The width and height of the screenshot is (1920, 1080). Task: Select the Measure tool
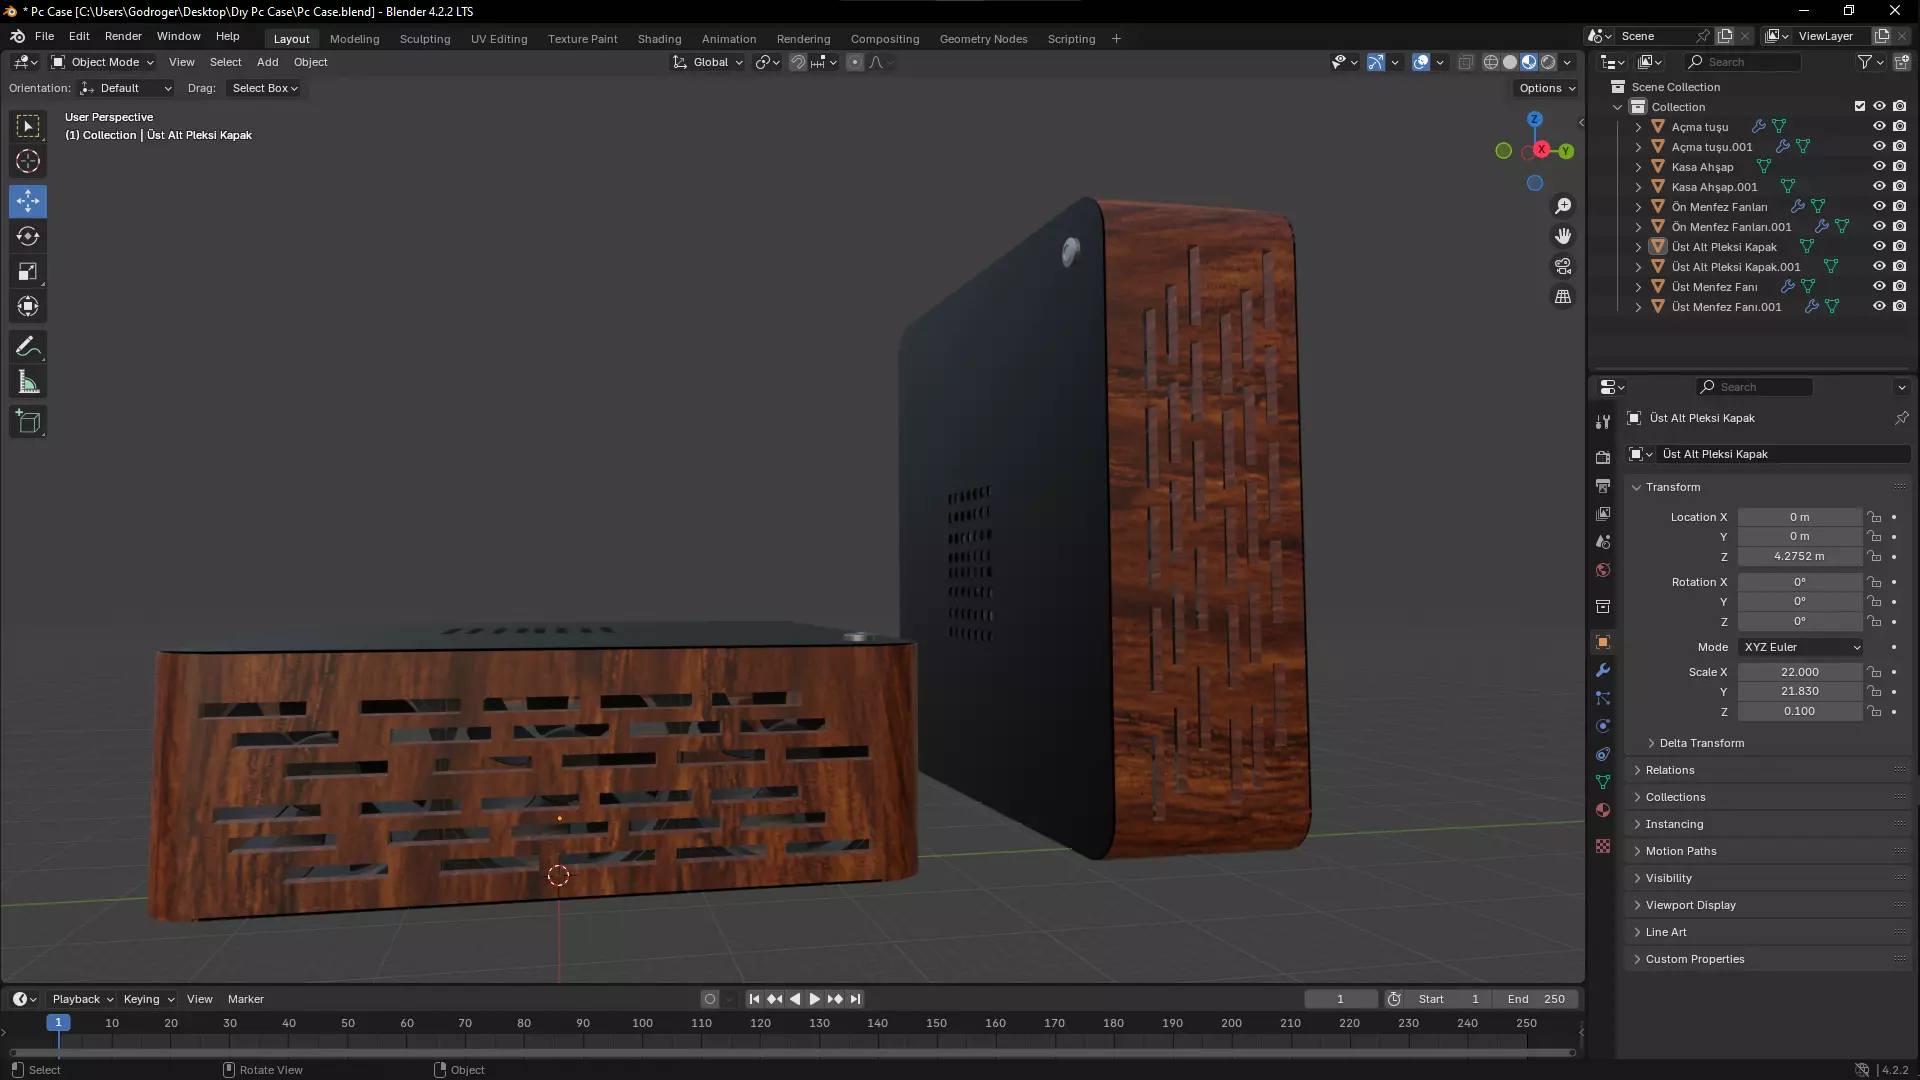click(x=28, y=382)
